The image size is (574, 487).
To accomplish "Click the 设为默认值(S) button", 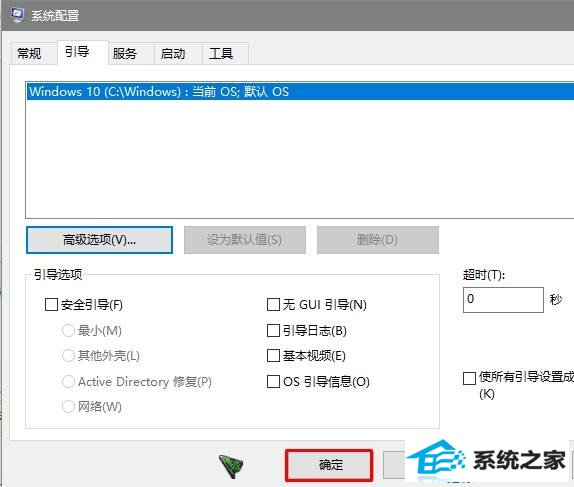I will (x=245, y=240).
